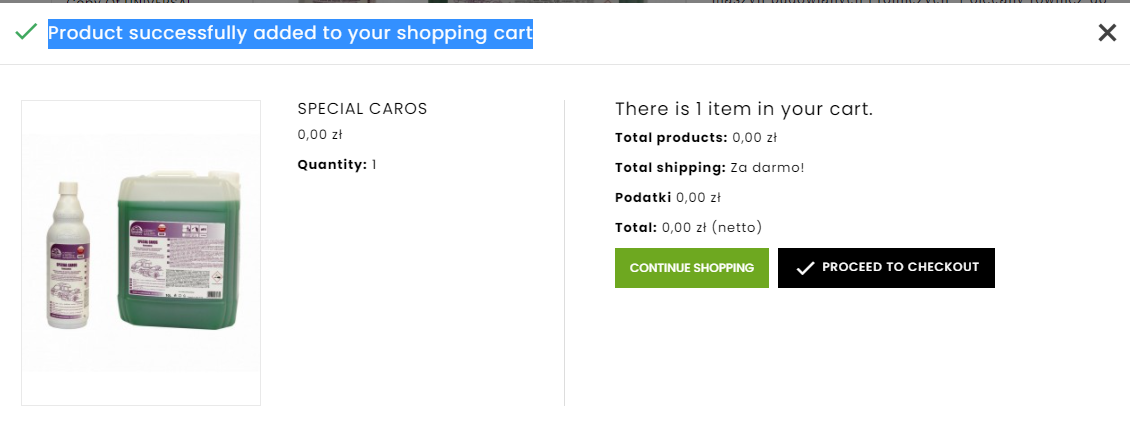Click the Total shipping label
This screenshot has width=1130, height=433.
pos(670,168)
